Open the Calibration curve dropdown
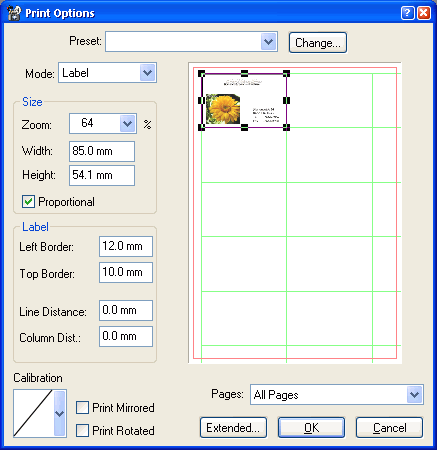This screenshot has height=450, width=437. click(x=59, y=413)
